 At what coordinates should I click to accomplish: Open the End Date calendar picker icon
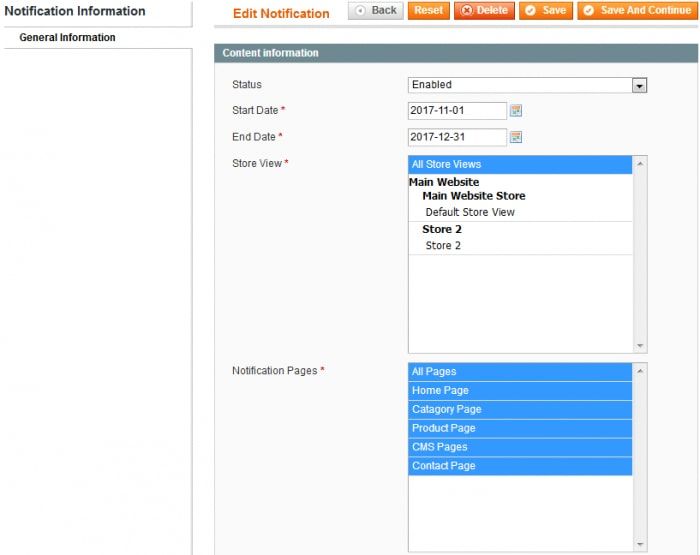(516, 137)
